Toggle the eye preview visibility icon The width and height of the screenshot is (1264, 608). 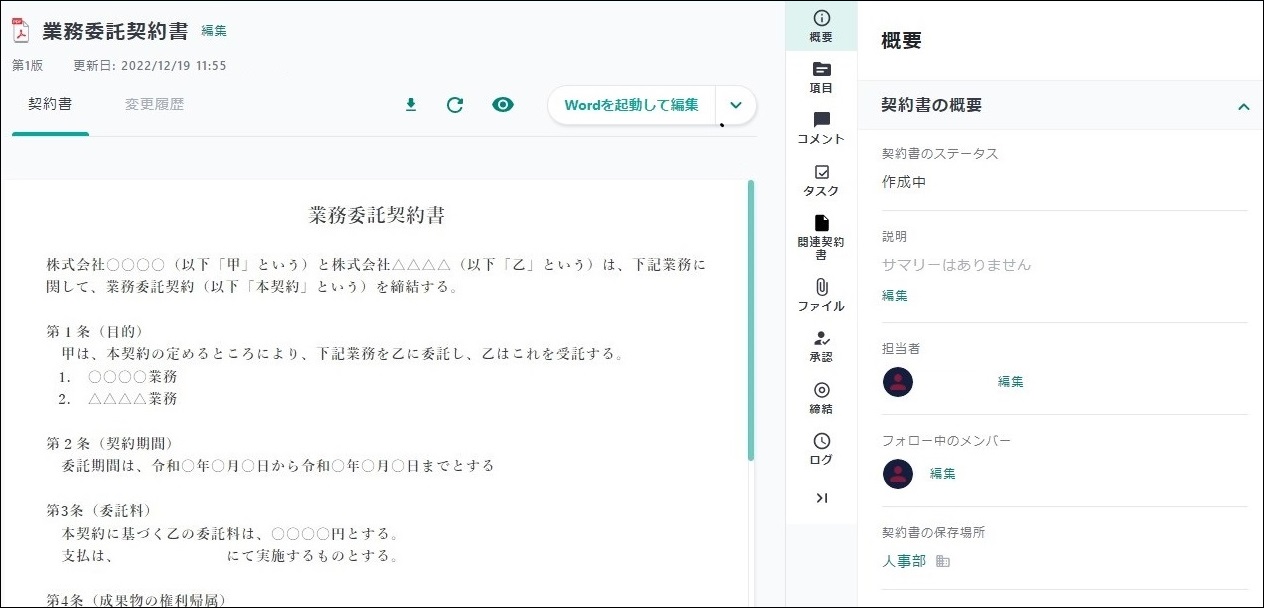click(x=503, y=105)
